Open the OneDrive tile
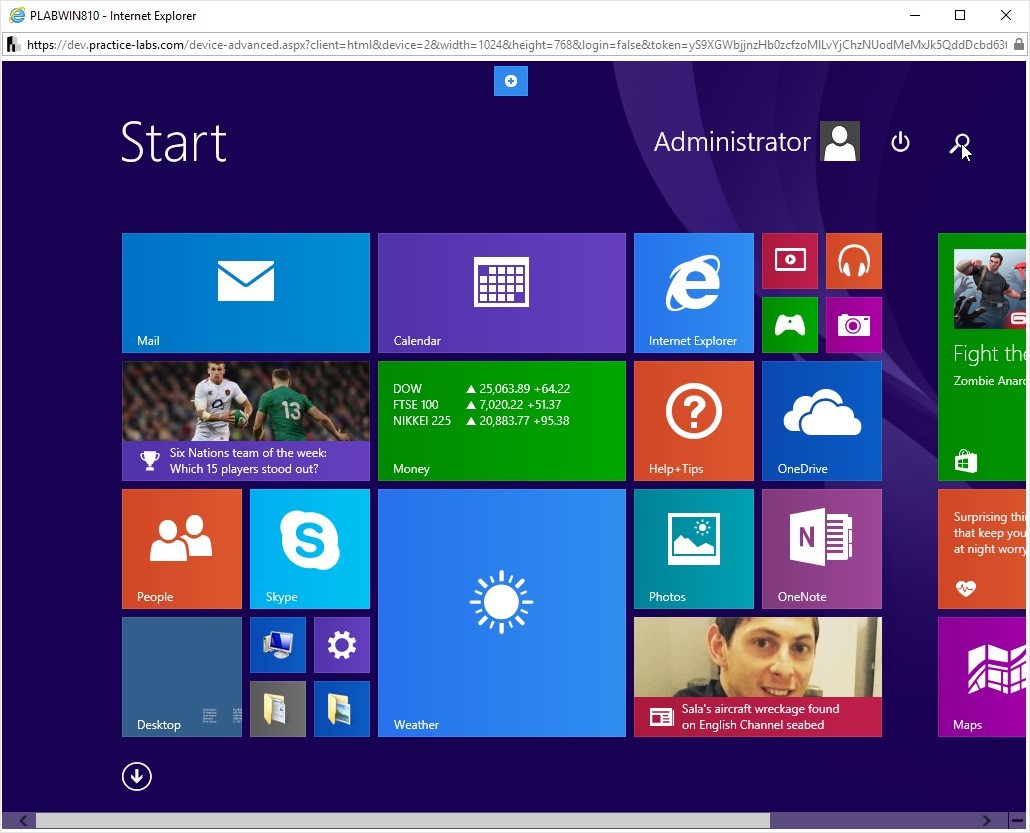 pyautogui.click(x=822, y=421)
